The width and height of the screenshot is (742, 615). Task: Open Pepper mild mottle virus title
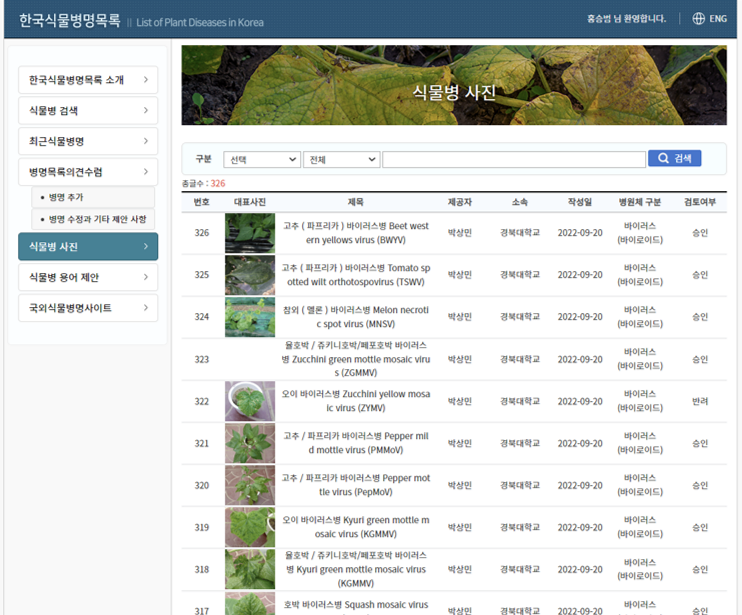(356, 443)
